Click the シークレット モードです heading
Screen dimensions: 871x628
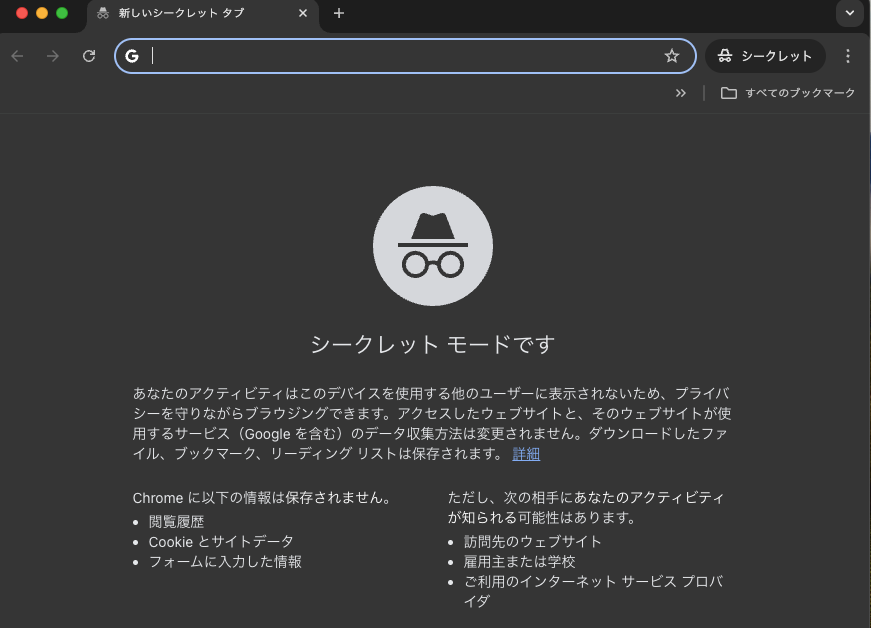433,345
